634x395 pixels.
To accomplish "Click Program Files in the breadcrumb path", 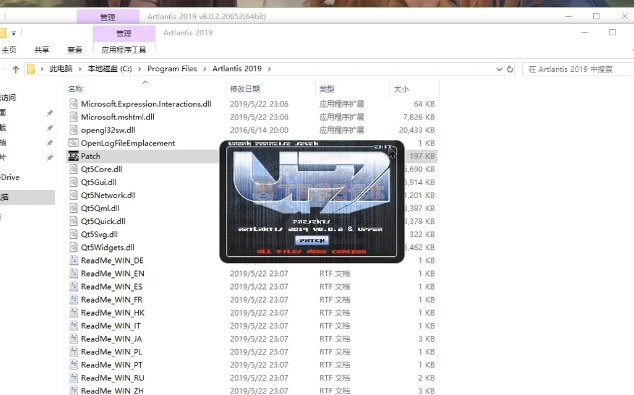I will click(172, 69).
